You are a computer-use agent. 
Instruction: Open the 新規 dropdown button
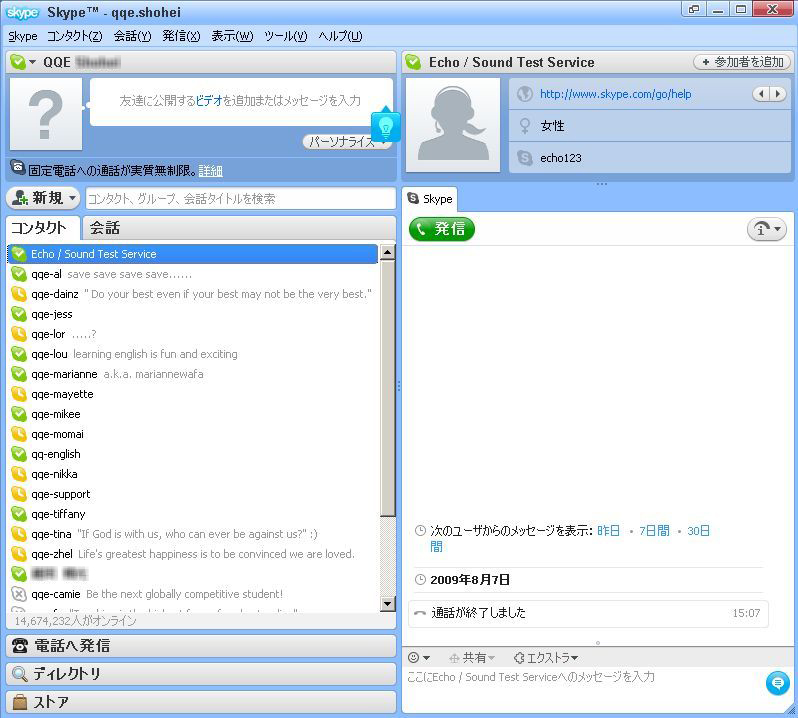[x=43, y=198]
